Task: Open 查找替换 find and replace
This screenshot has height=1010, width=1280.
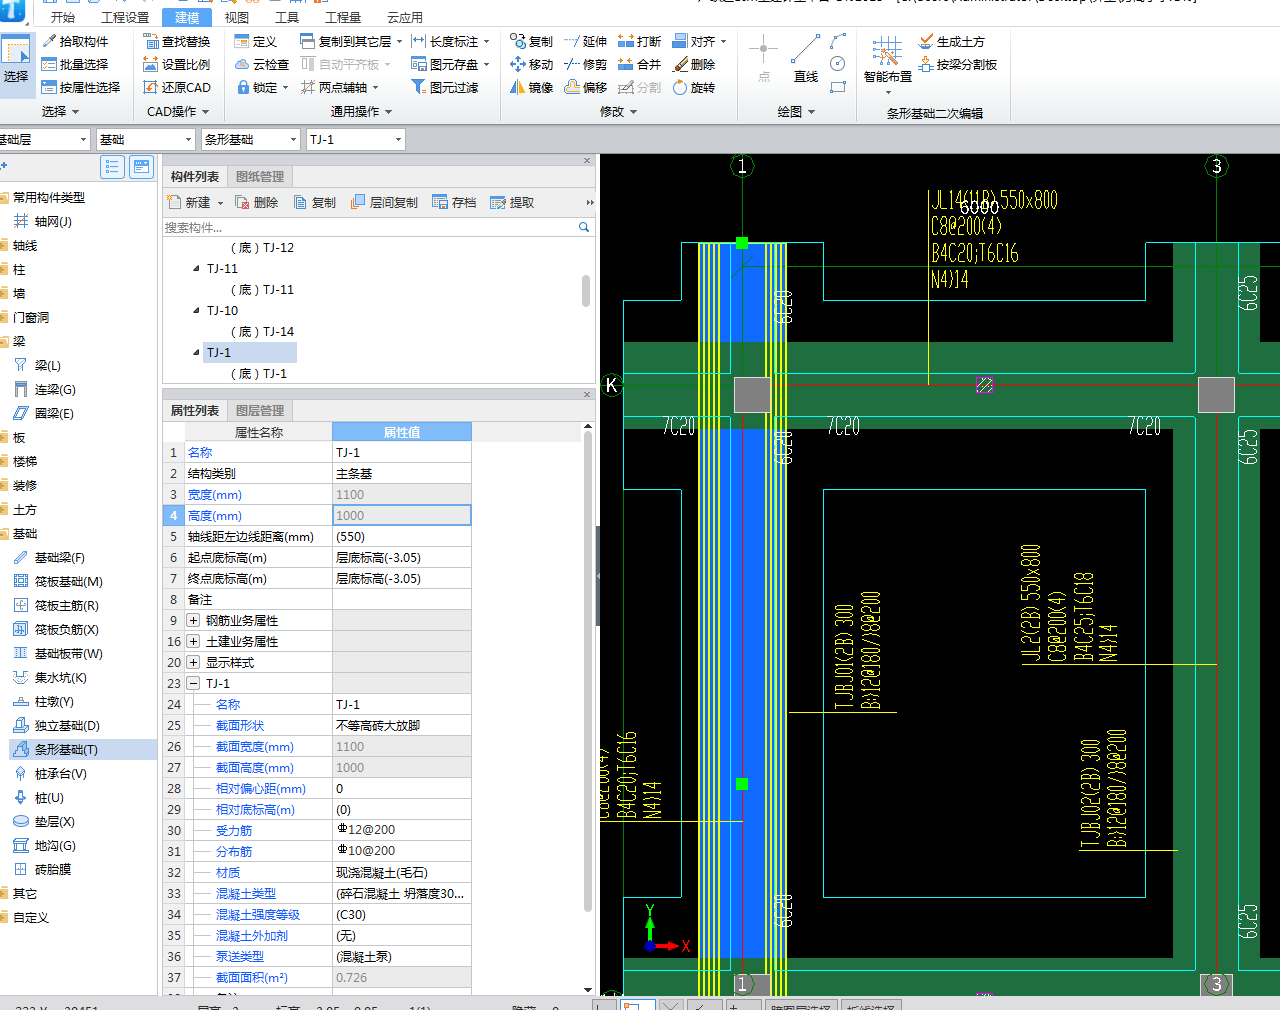Action: coord(177,41)
